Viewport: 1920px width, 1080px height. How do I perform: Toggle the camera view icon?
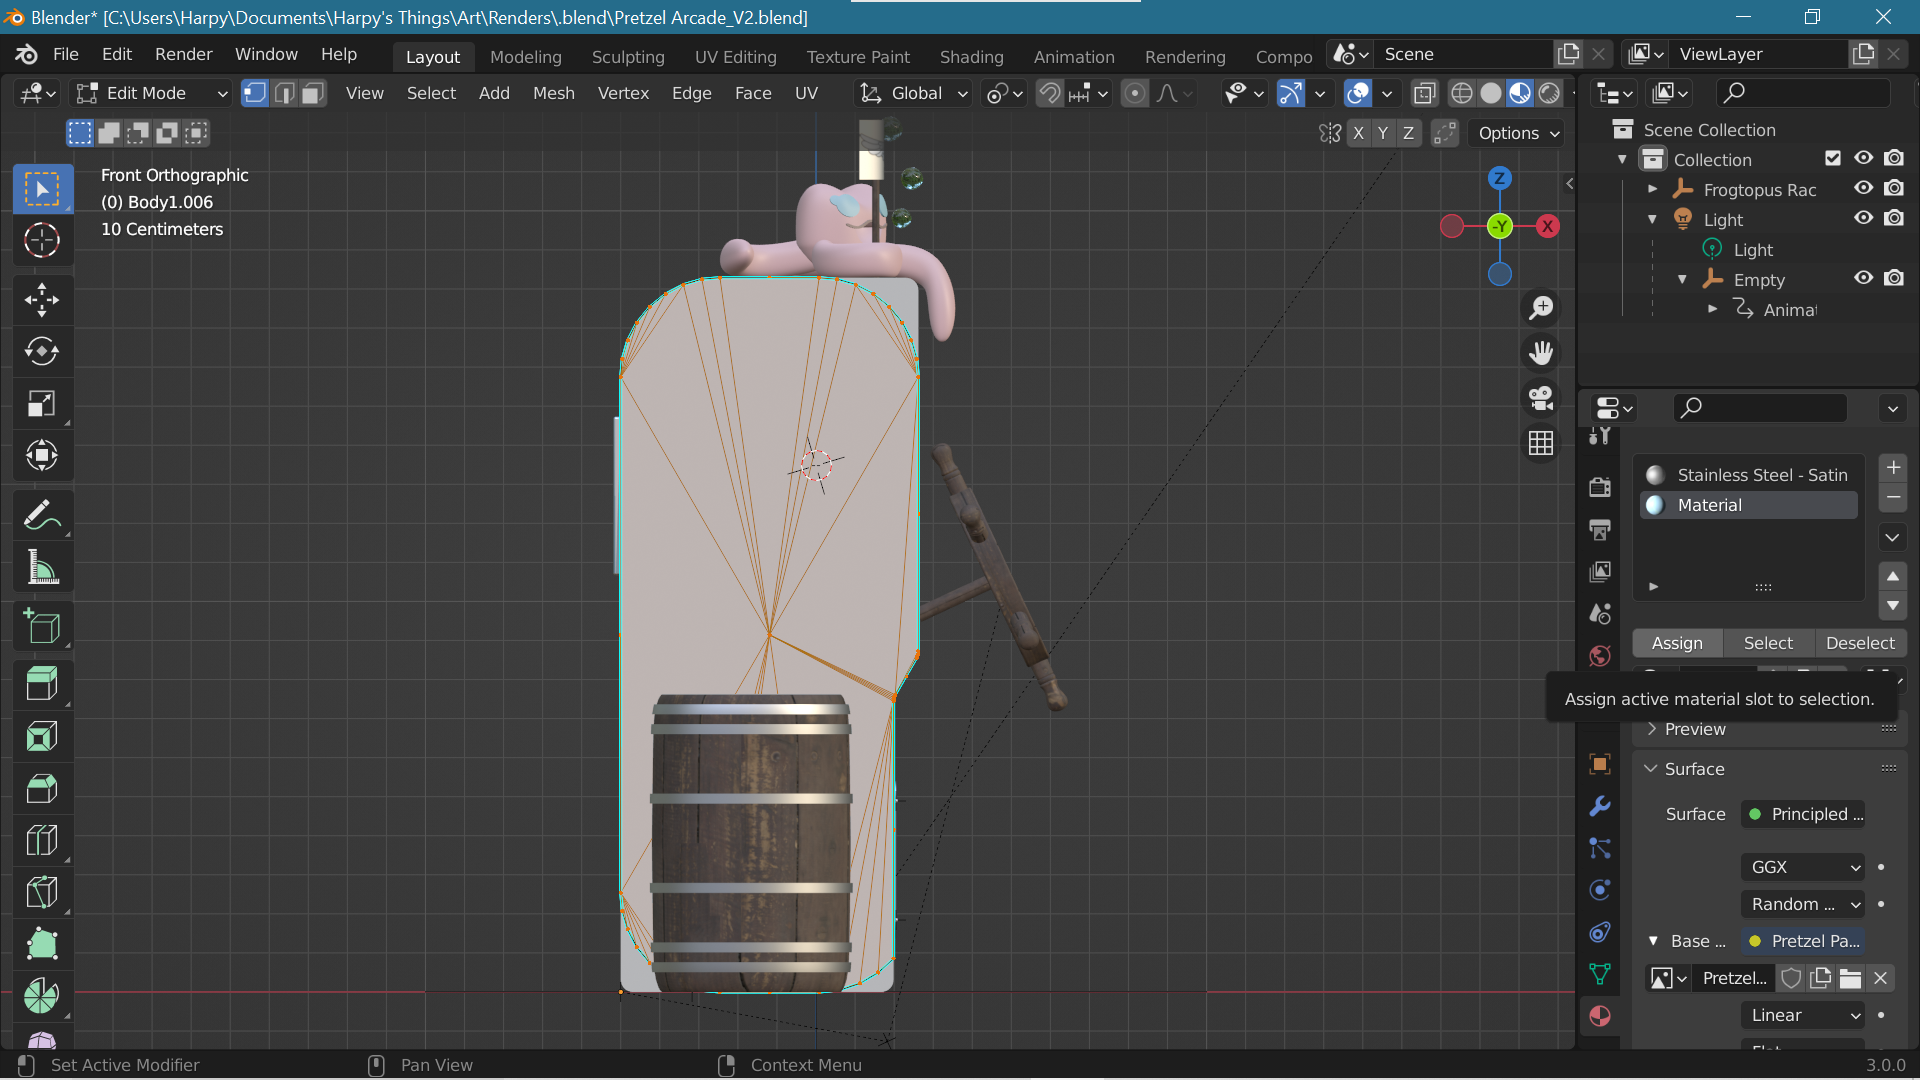pyautogui.click(x=1541, y=398)
